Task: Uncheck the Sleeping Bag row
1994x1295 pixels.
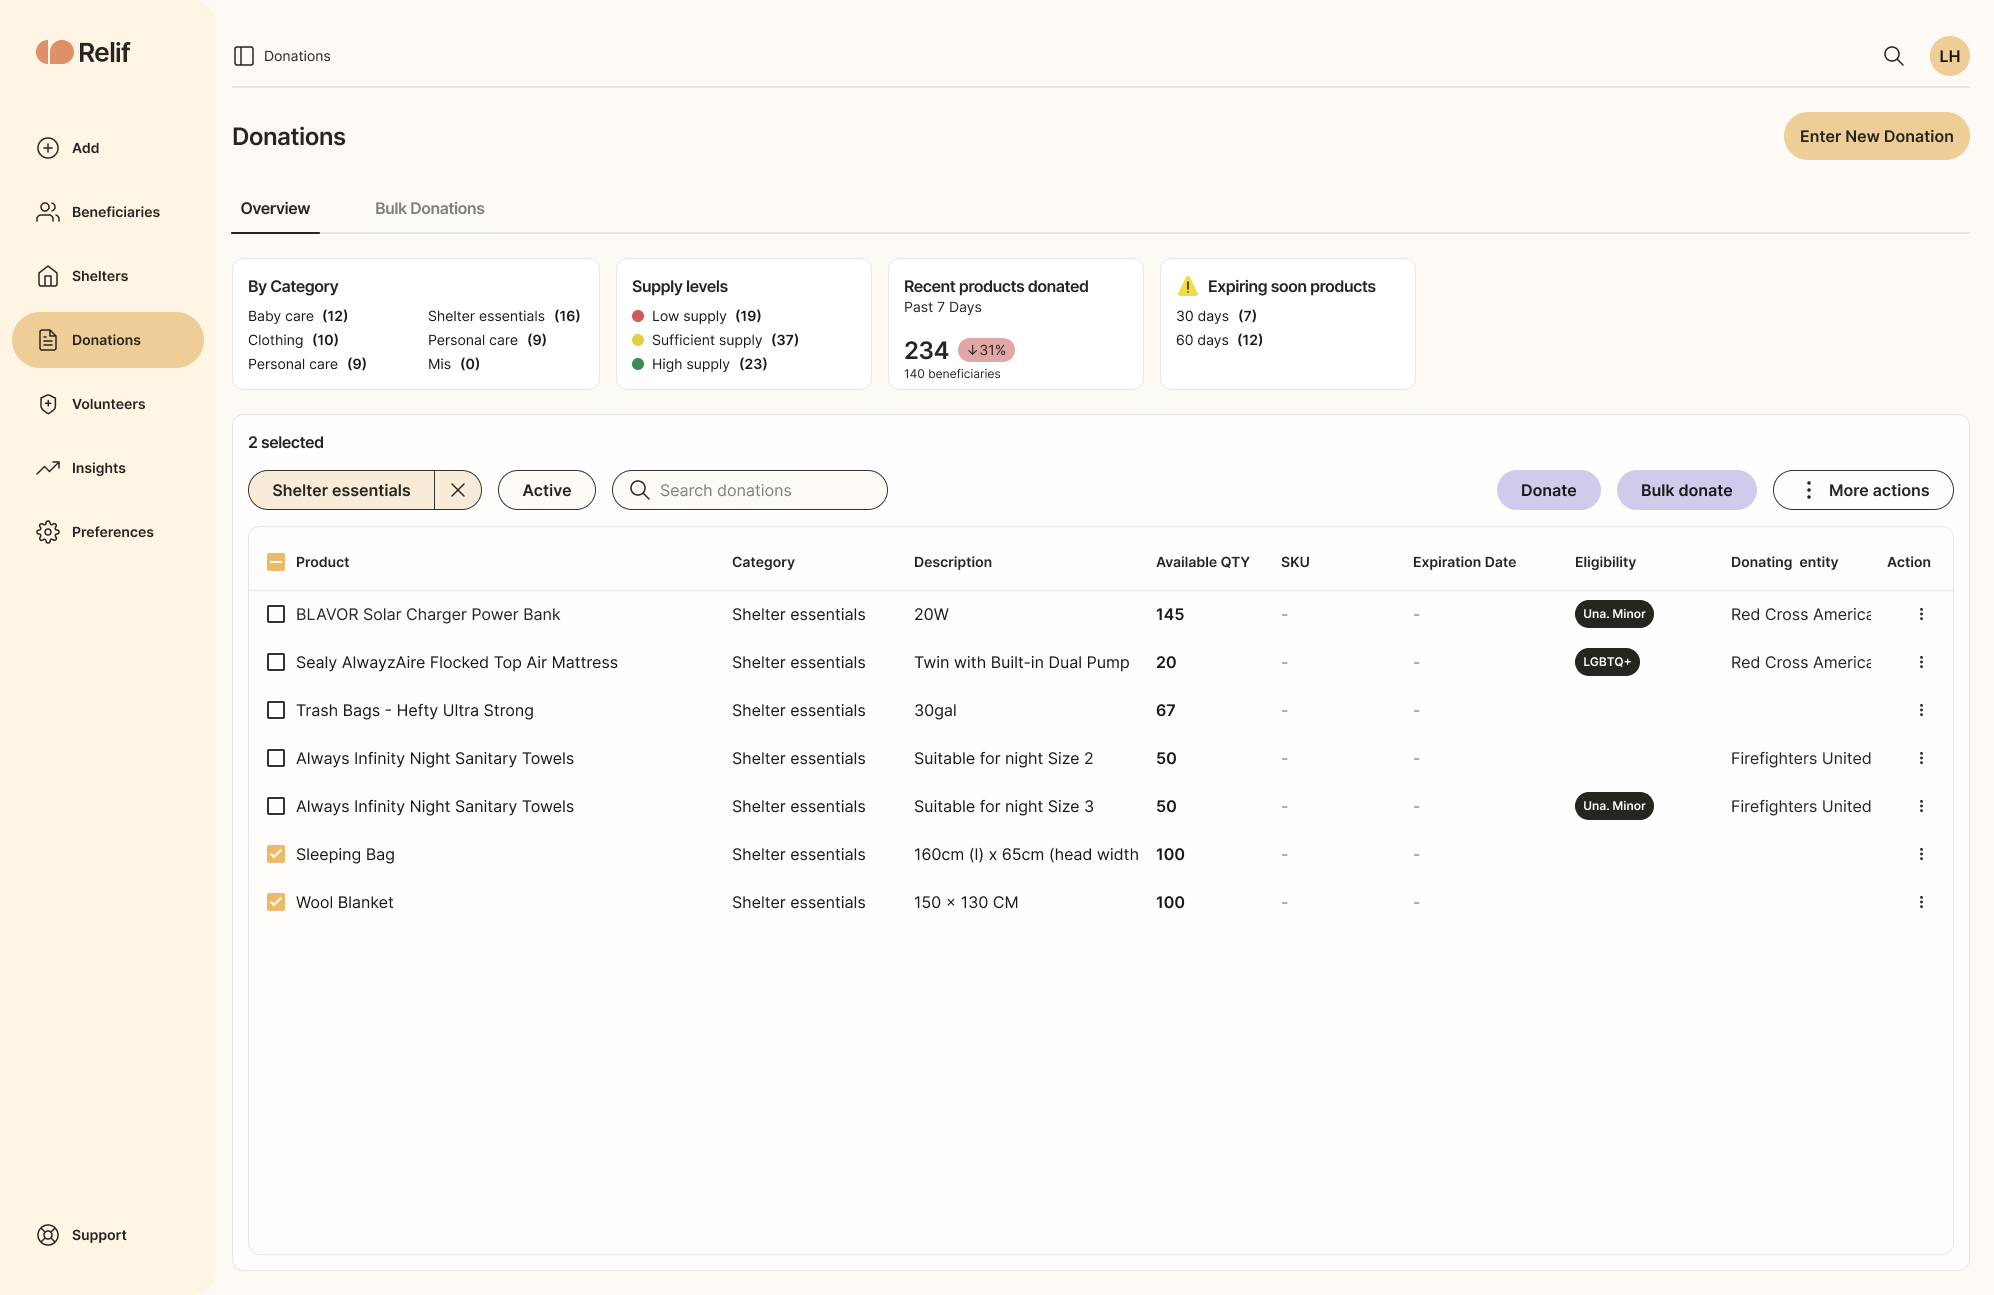Action: (x=276, y=854)
